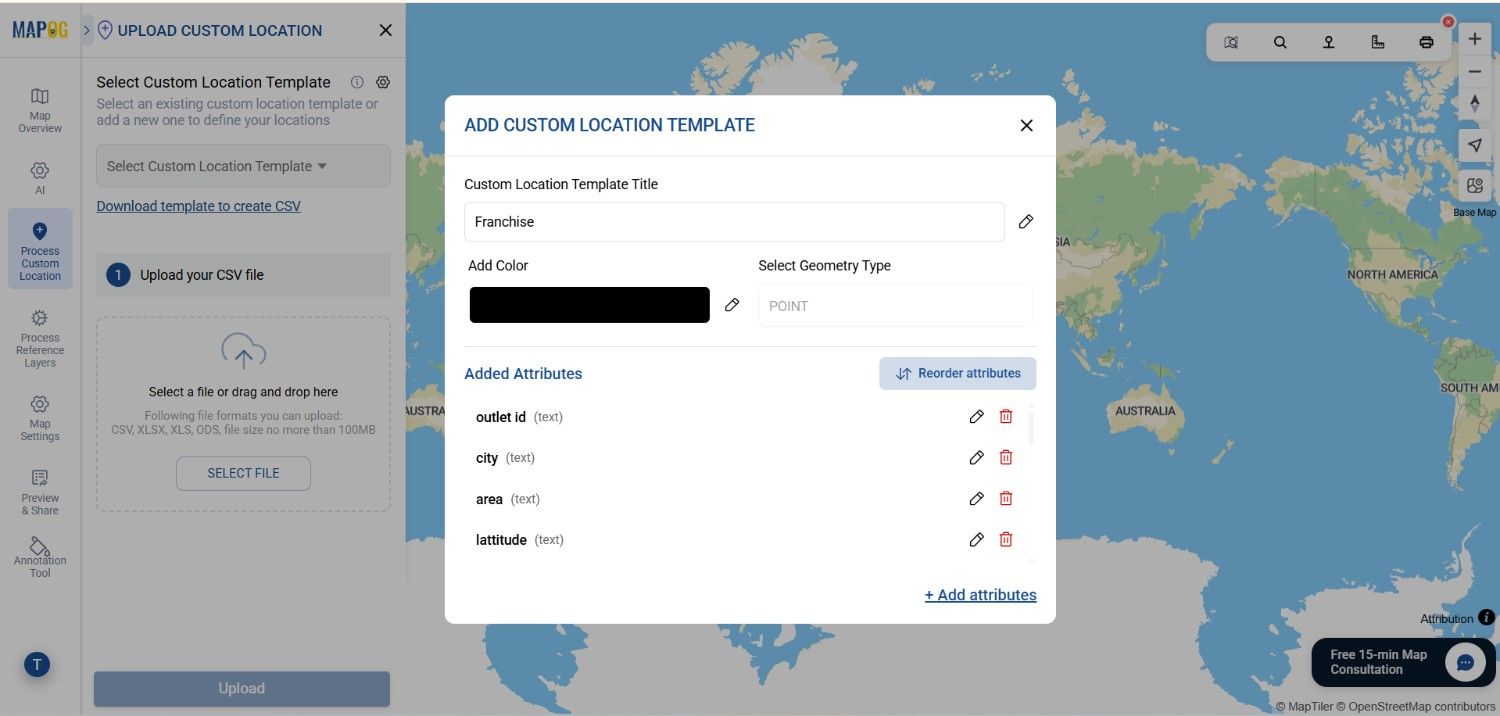Zoom in using the plus control

1474,38
